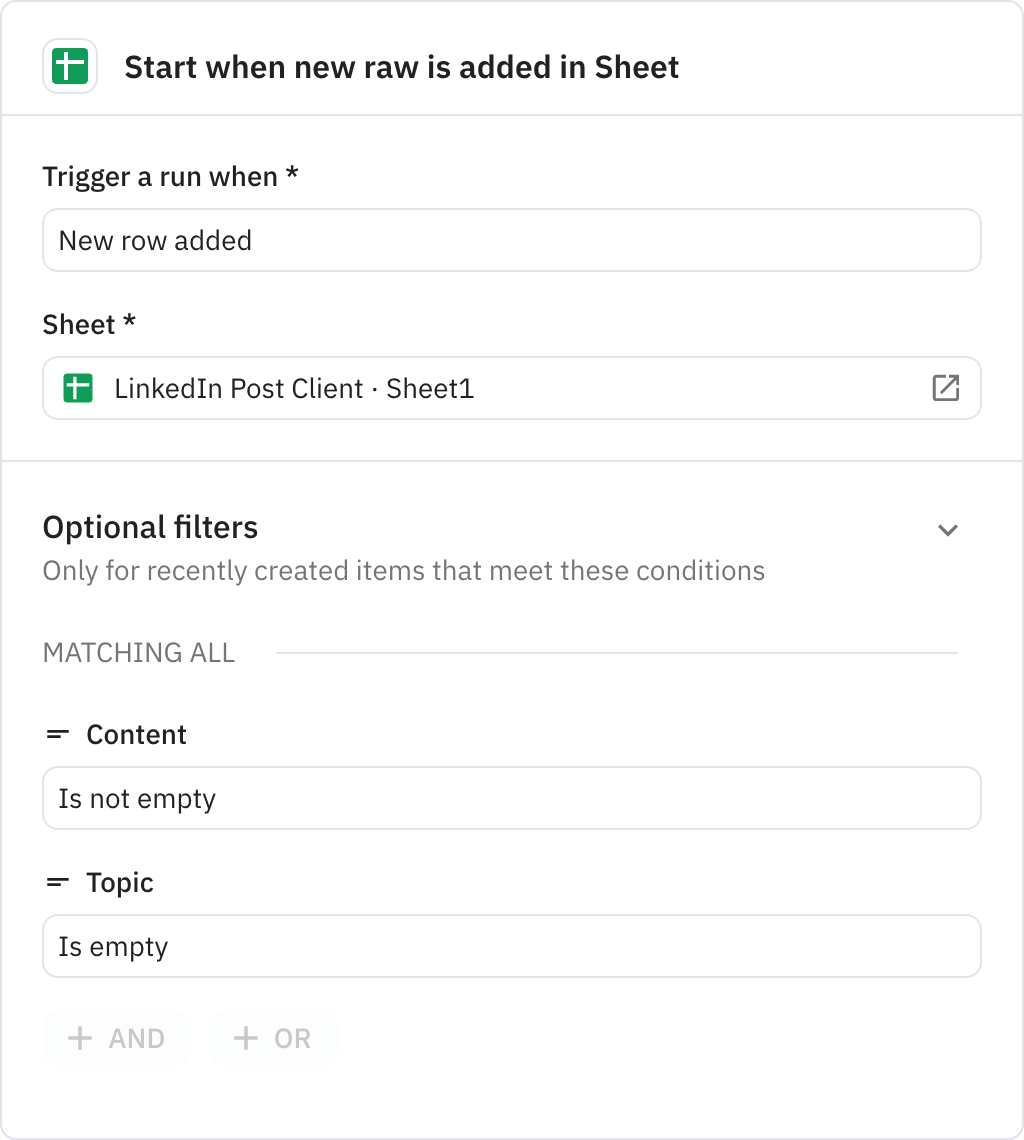This screenshot has height=1140, width=1024.
Task: Collapse the Optional filters section with its chevron
Action: click(x=948, y=529)
